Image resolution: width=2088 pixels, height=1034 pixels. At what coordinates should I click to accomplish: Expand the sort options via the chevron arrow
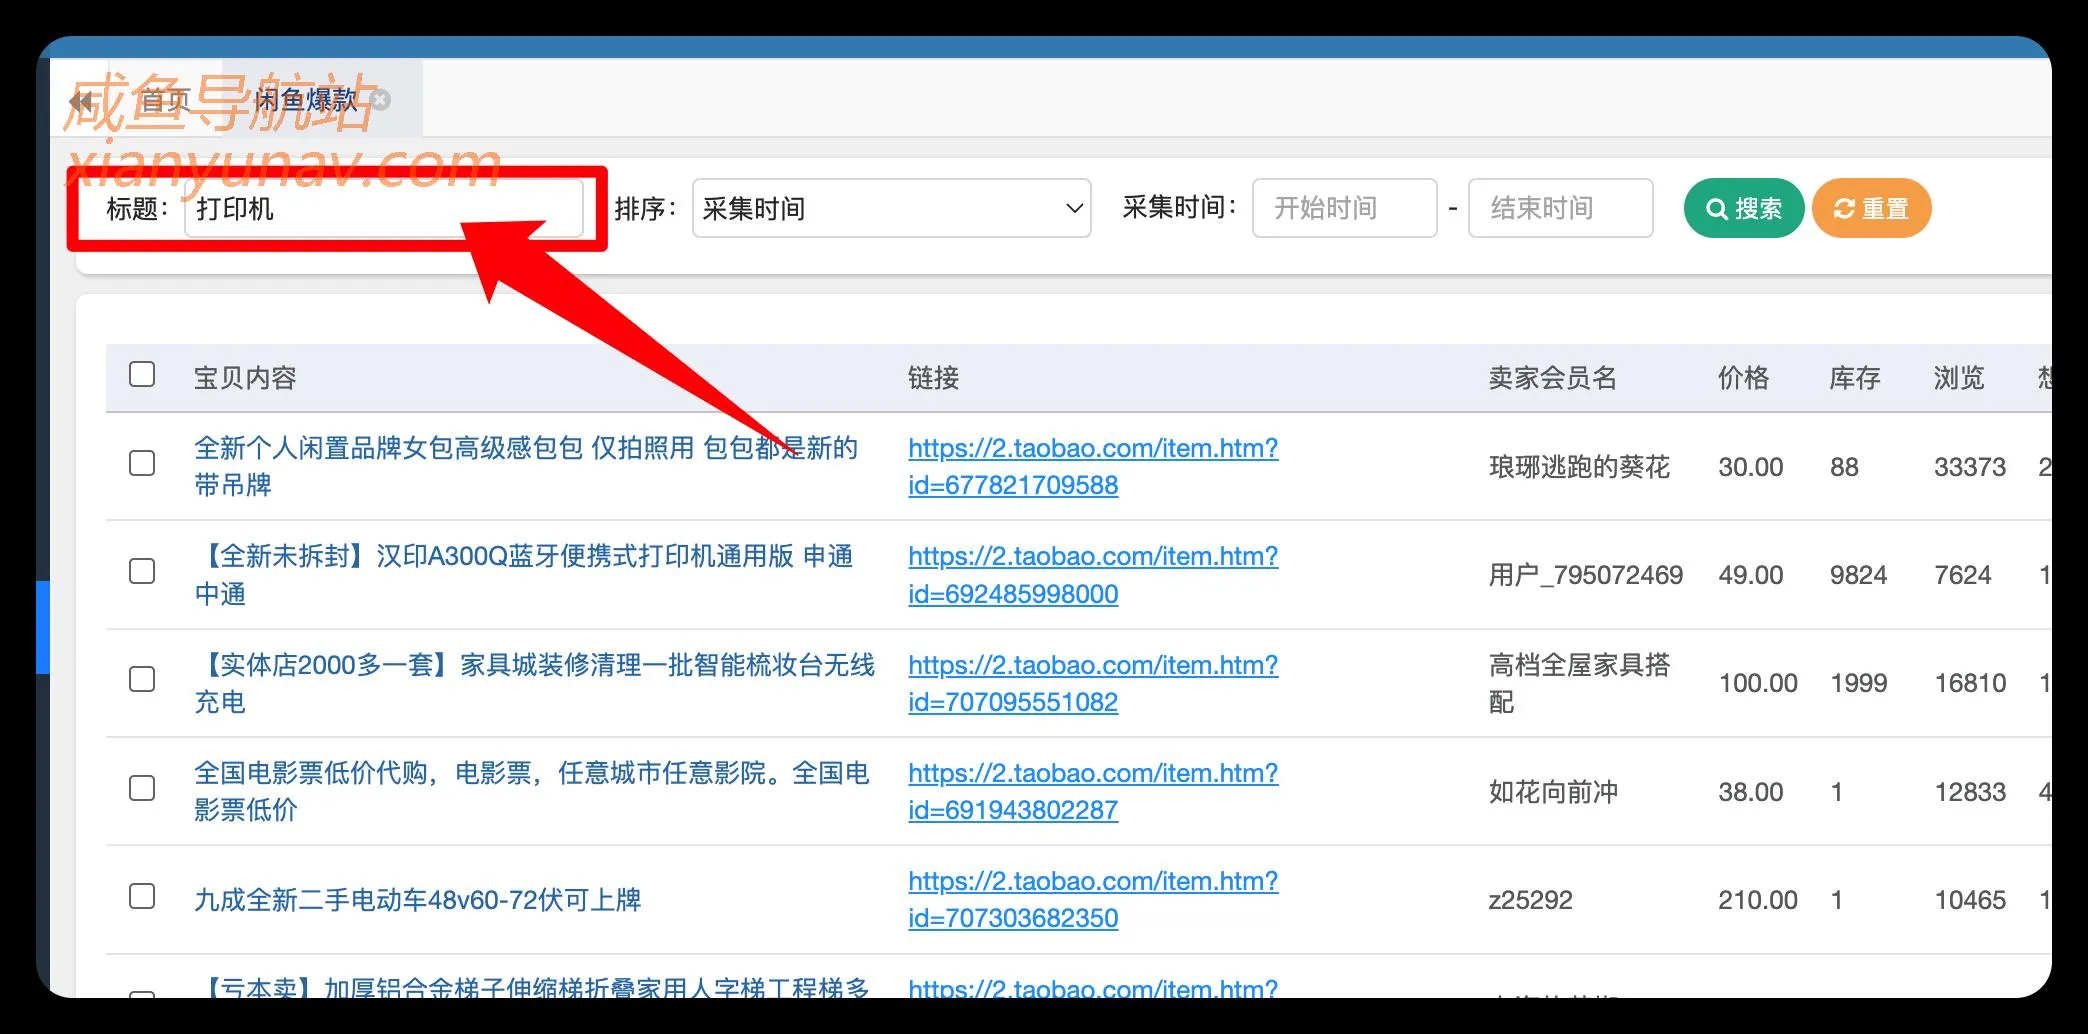[x=1072, y=208]
